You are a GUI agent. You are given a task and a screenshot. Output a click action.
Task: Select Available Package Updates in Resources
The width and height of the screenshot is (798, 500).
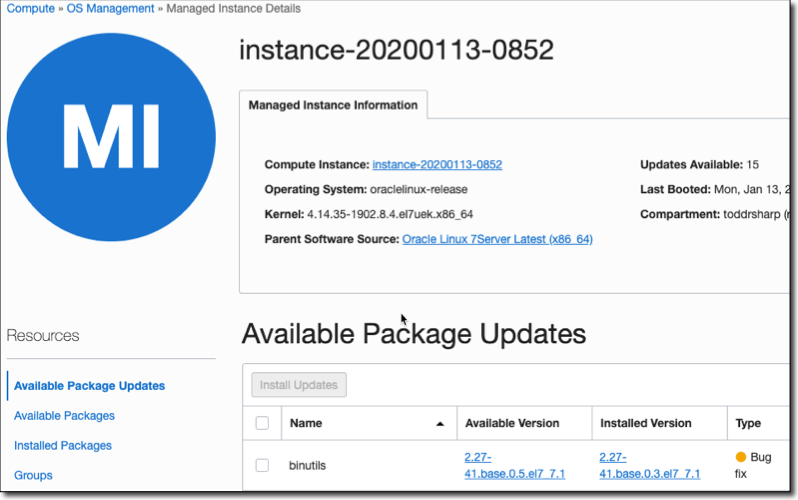coord(89,386)
